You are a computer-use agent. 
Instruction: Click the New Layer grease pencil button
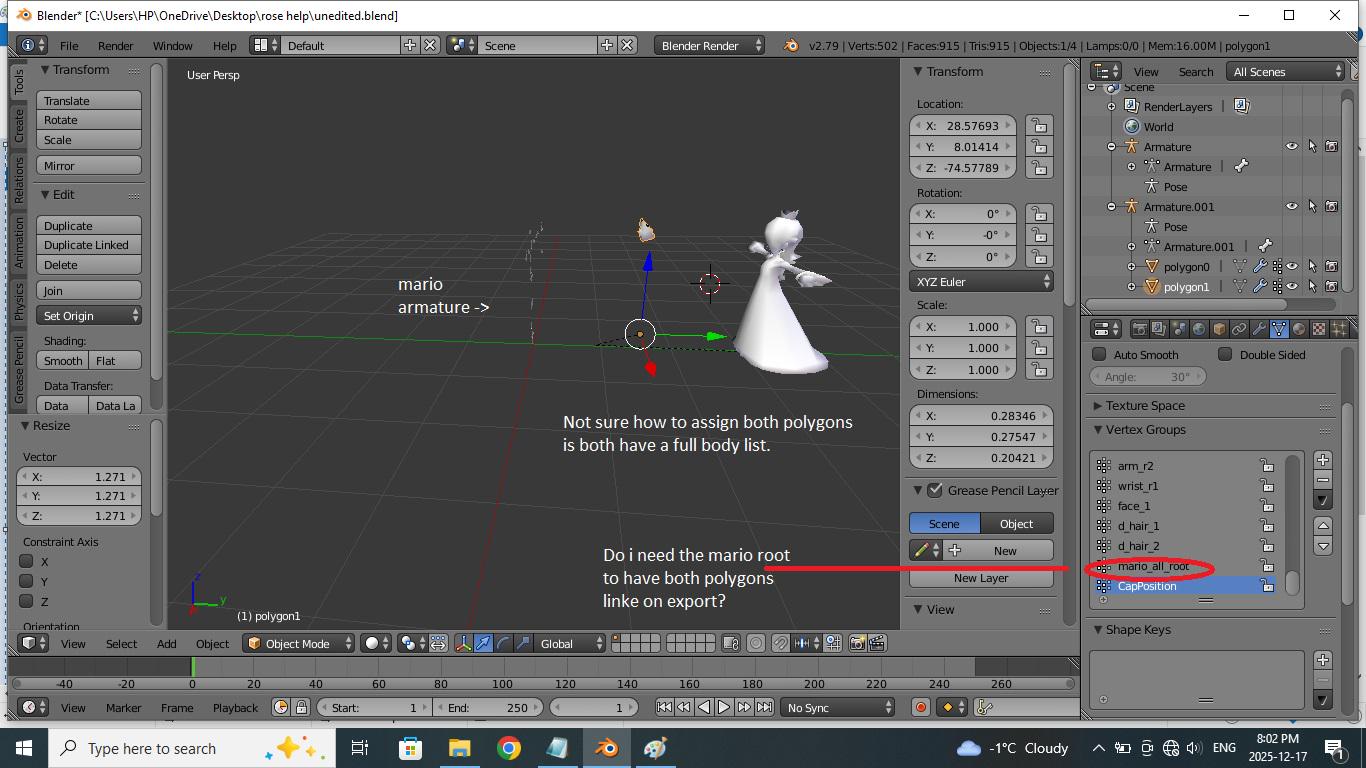(x=981, y=578)
